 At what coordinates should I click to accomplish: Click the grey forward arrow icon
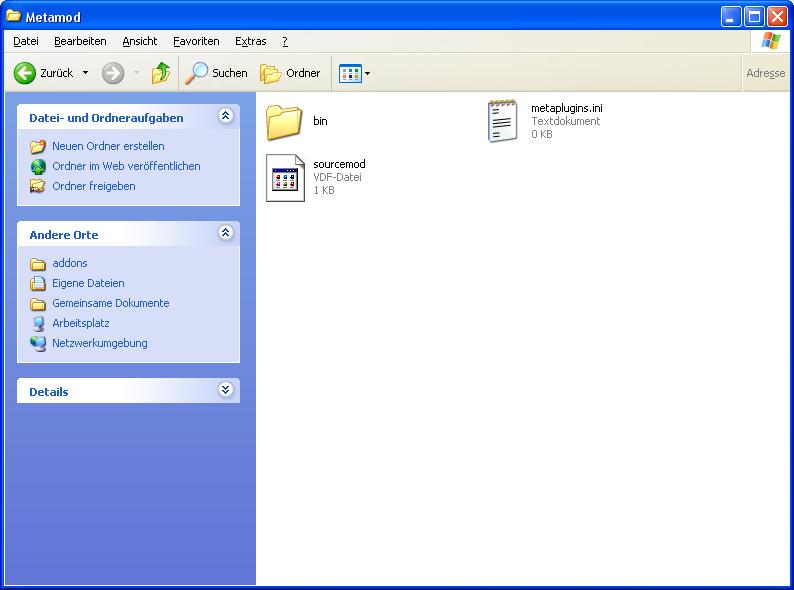112,73
